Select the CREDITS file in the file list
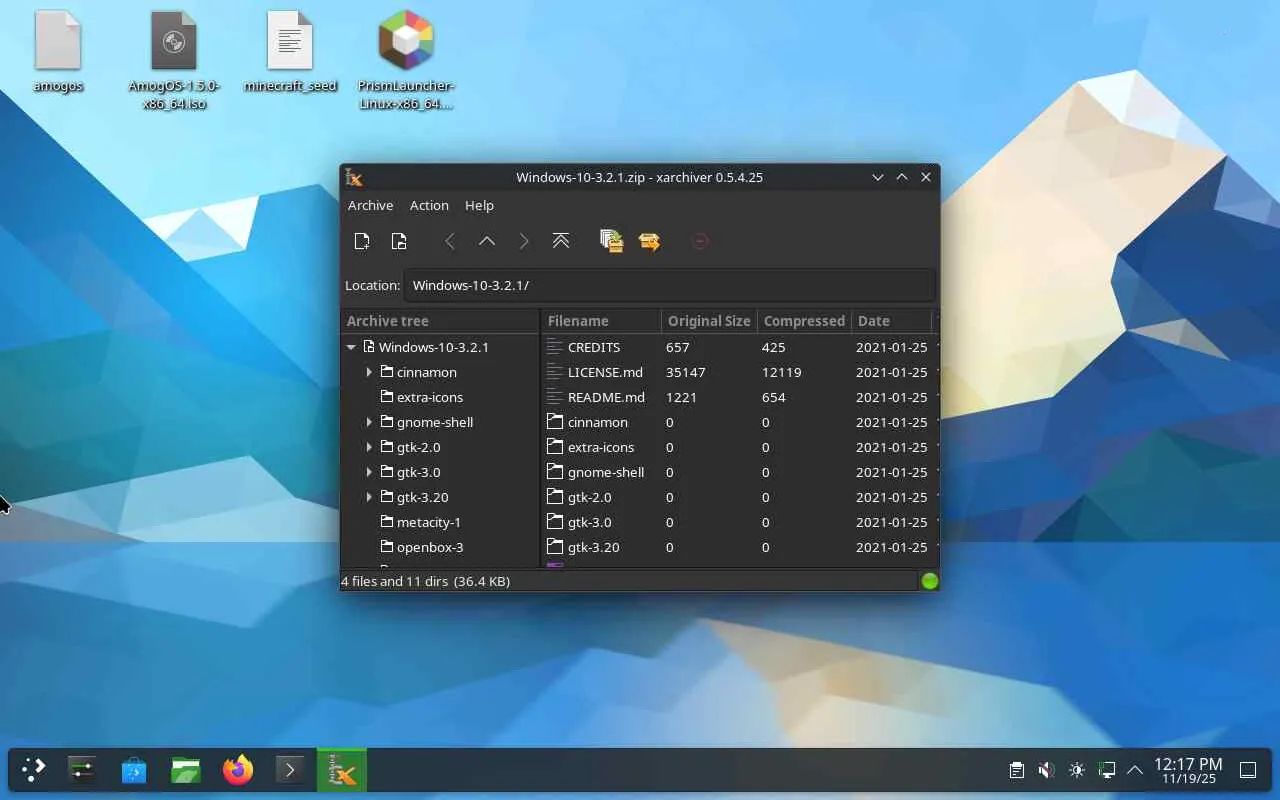This screenshot has width=1280, height=800. (594, 347)
